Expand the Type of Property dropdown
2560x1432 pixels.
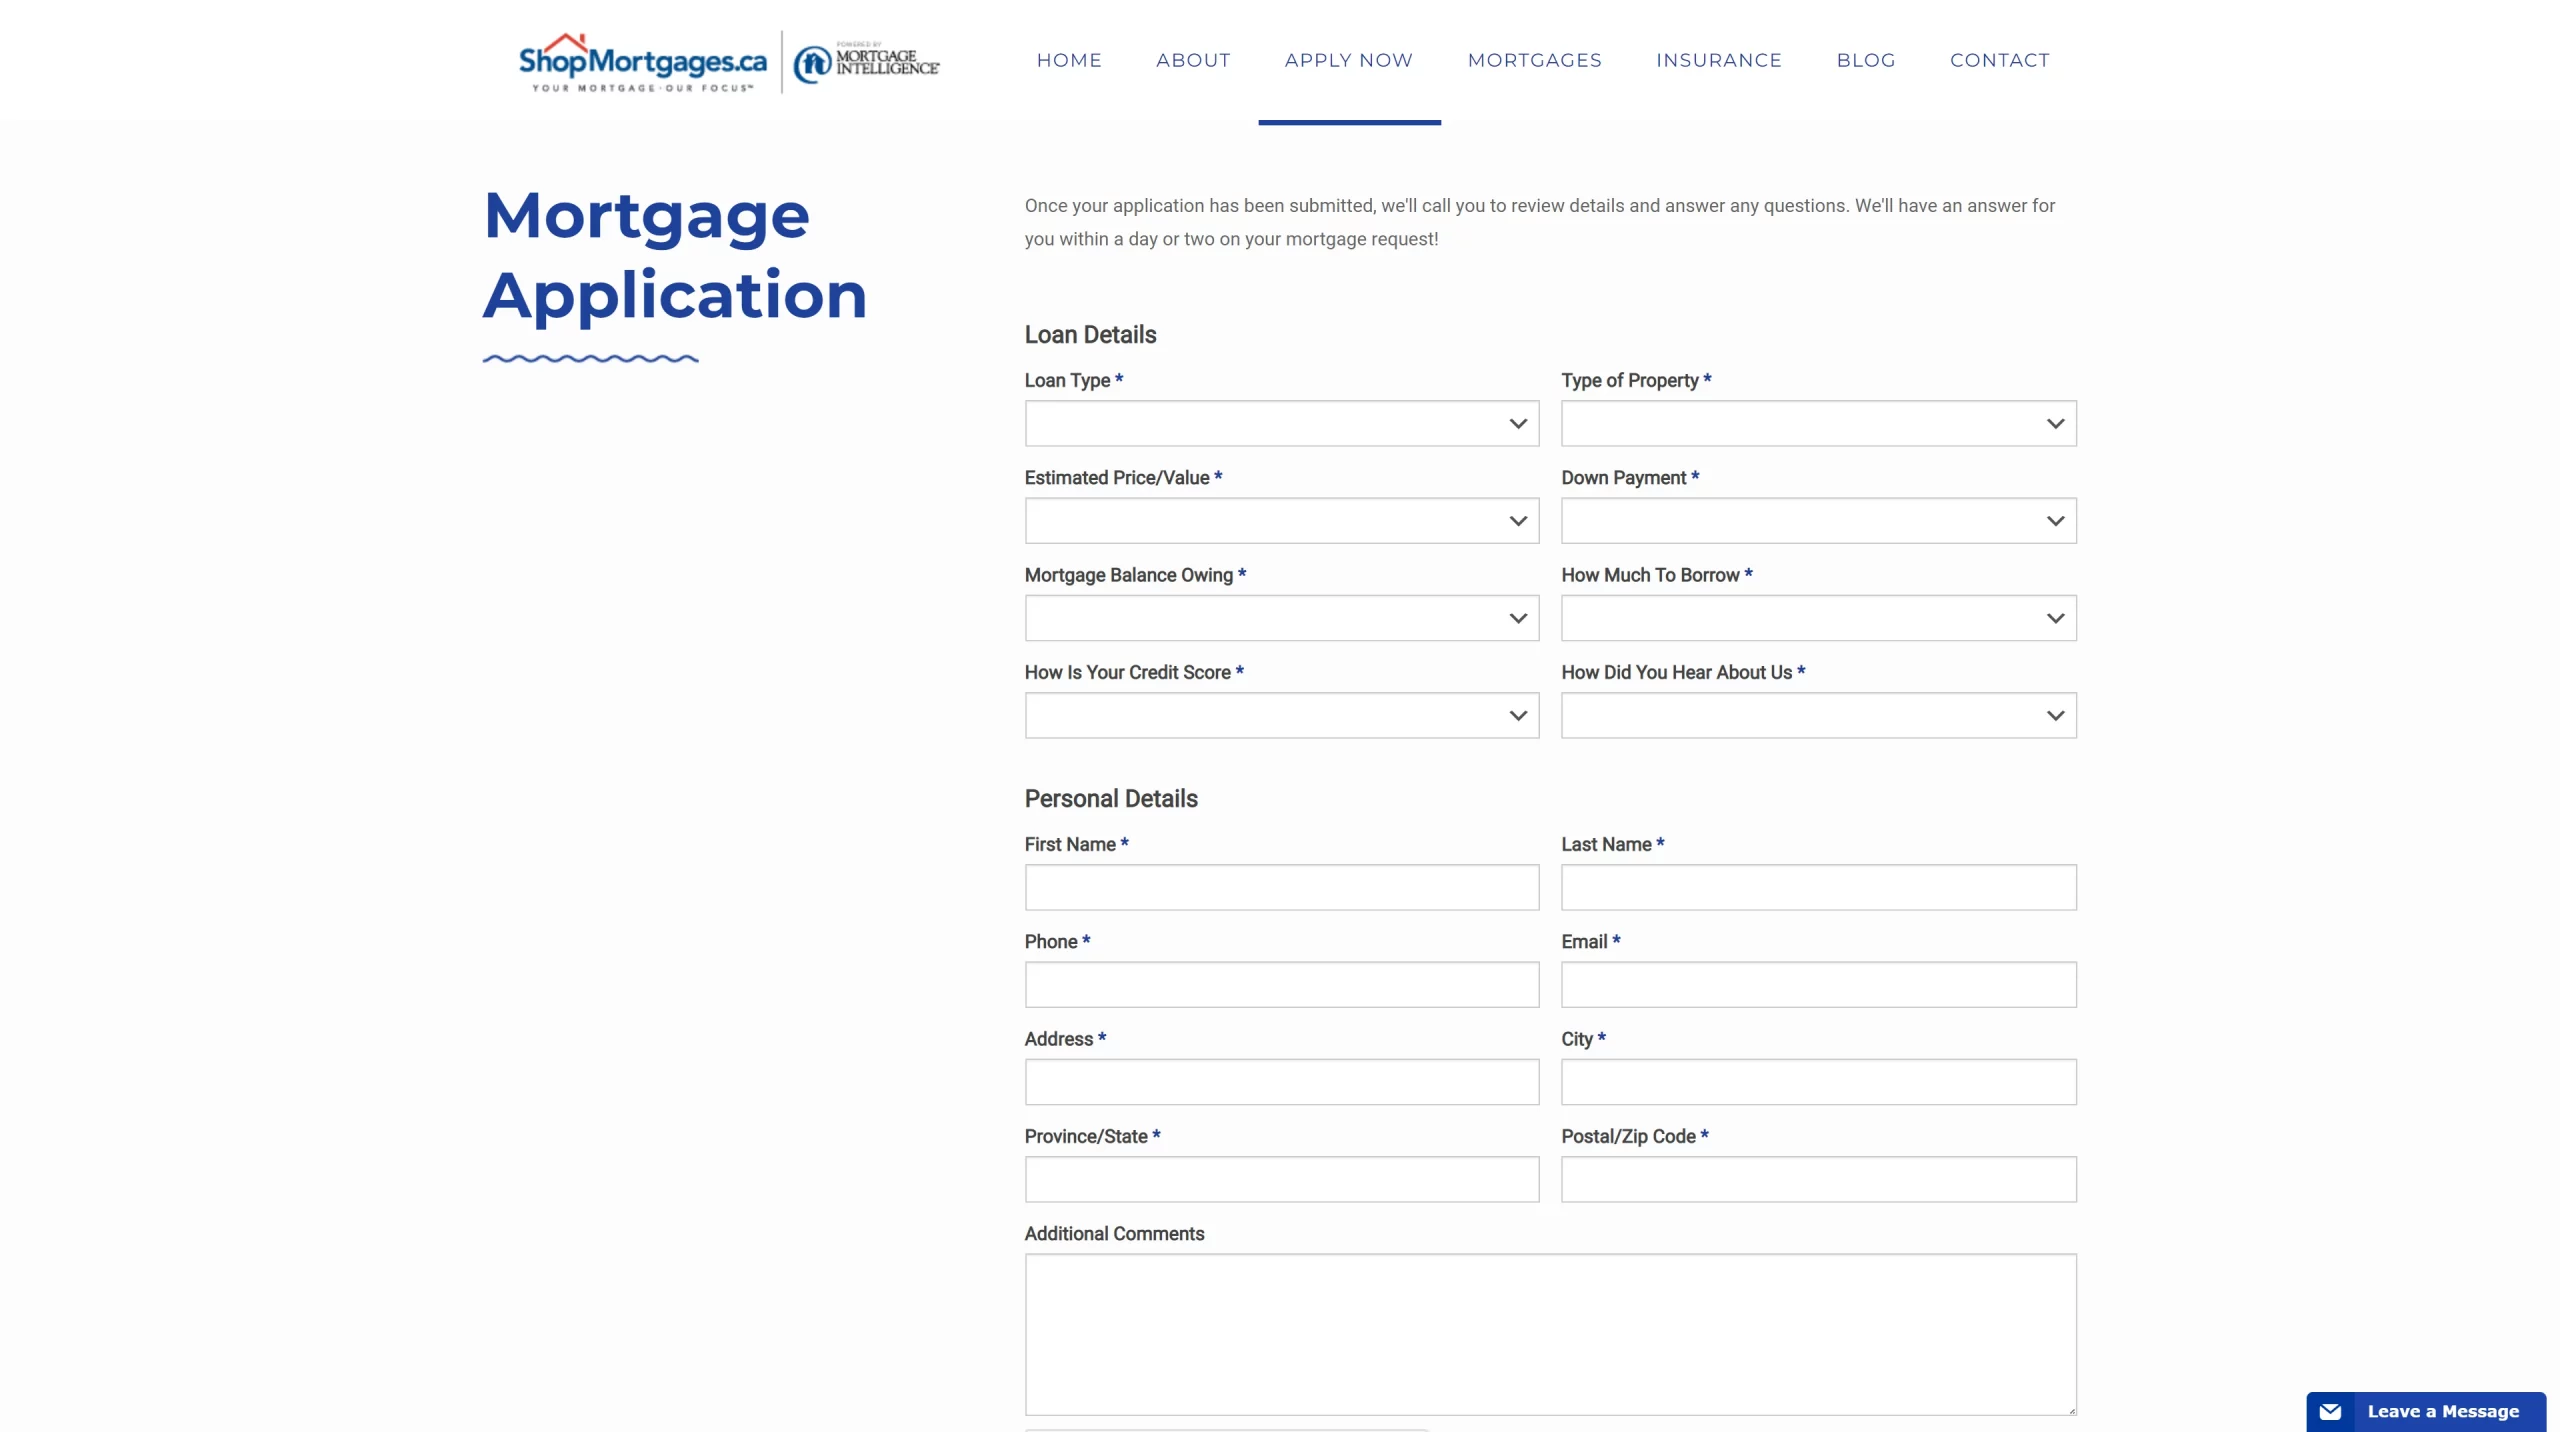(x=1818, y=424)
